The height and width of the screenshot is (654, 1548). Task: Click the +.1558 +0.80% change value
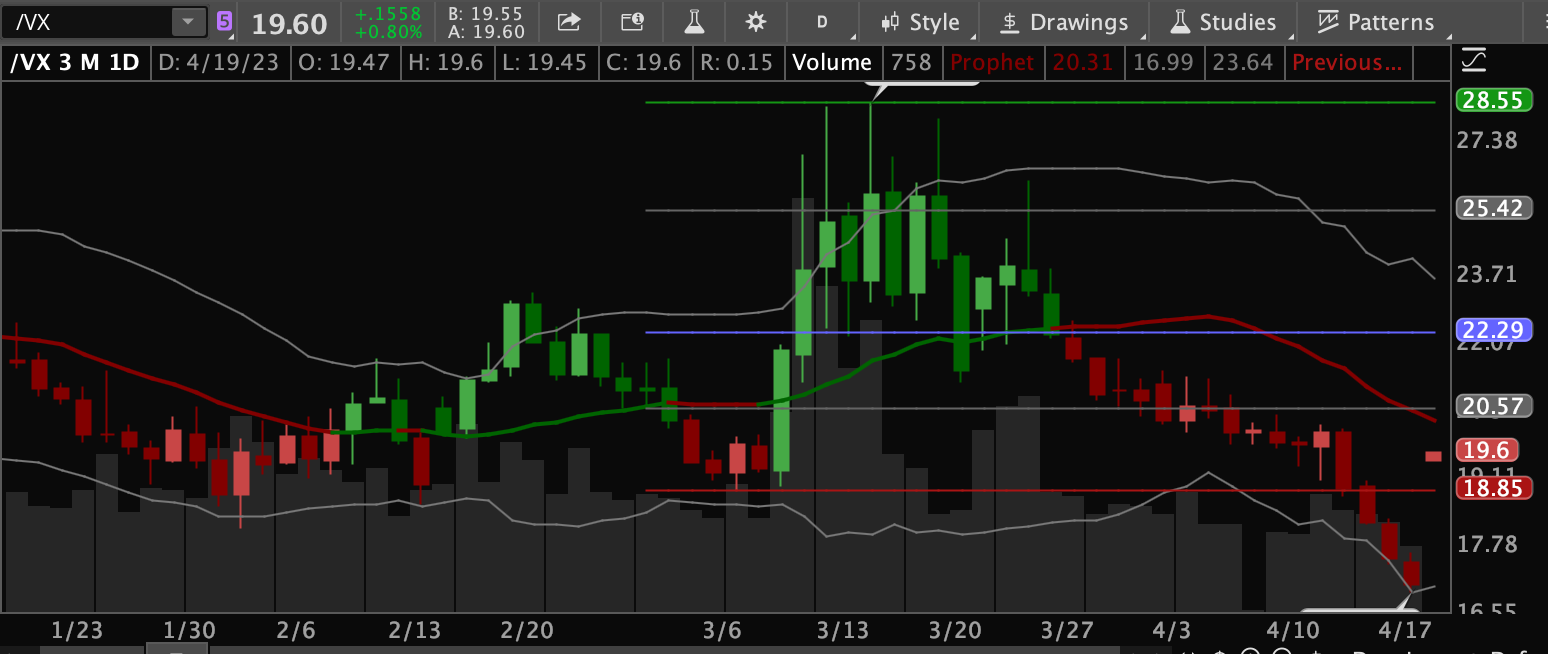[x=388, y=22]
